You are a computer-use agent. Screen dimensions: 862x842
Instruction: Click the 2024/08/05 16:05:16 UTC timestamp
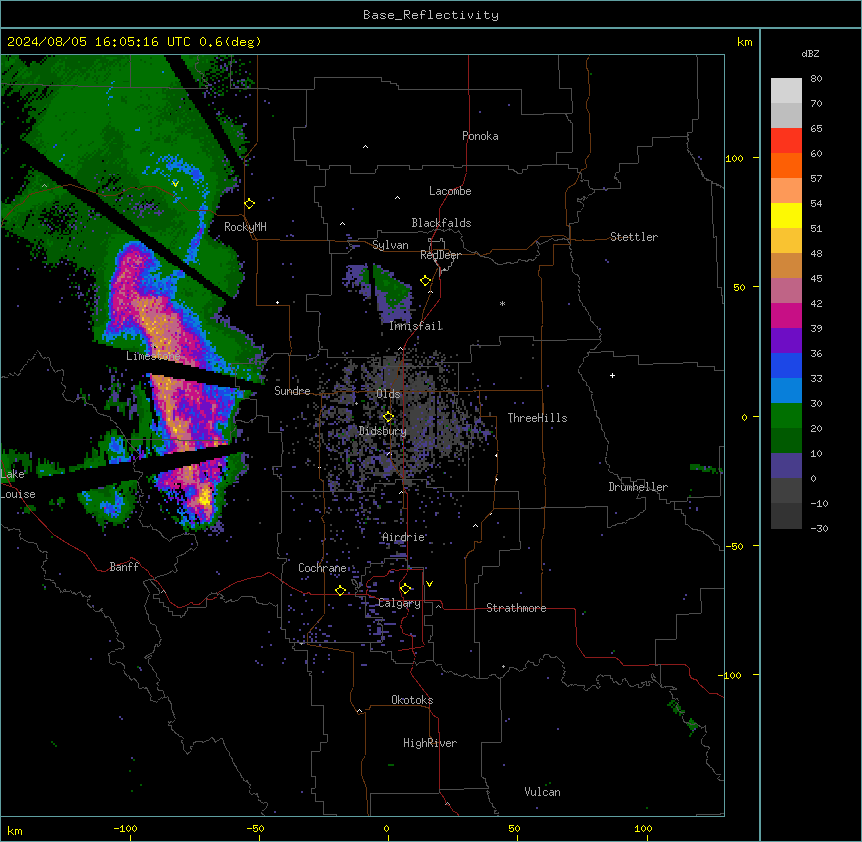(x=99, y=42)
